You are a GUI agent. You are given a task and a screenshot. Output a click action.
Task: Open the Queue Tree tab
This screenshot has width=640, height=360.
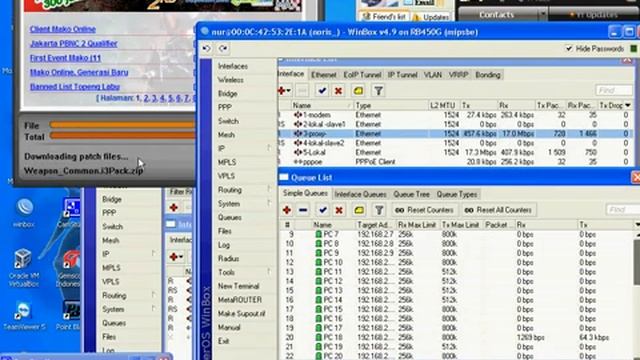(411, 195)
